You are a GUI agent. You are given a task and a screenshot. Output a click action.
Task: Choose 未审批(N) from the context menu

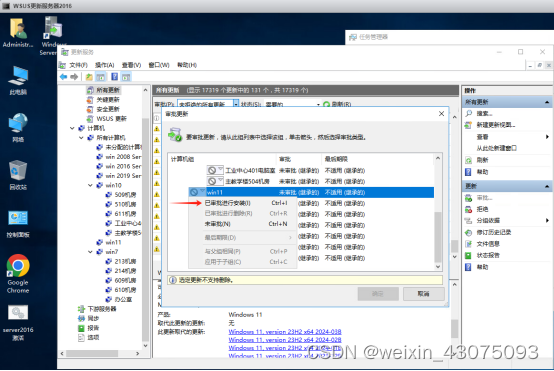click(x=243, y=224)
